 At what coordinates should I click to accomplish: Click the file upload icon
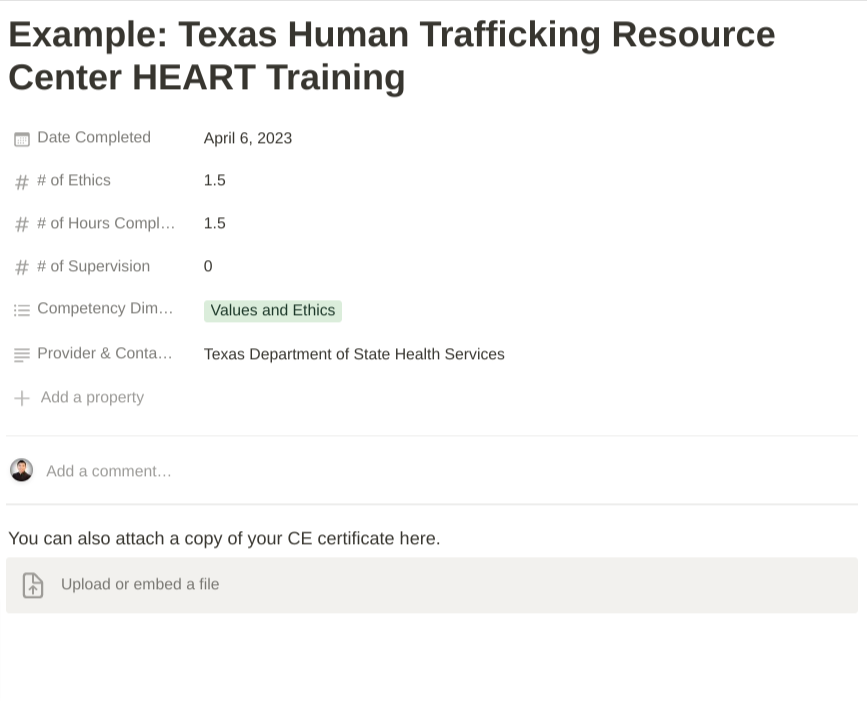pyautogui.click(x=33, y=585)
